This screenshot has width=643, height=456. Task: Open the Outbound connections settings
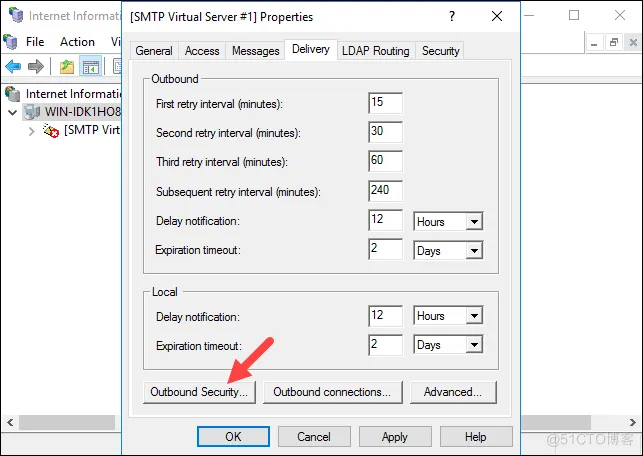click(334, 392)
